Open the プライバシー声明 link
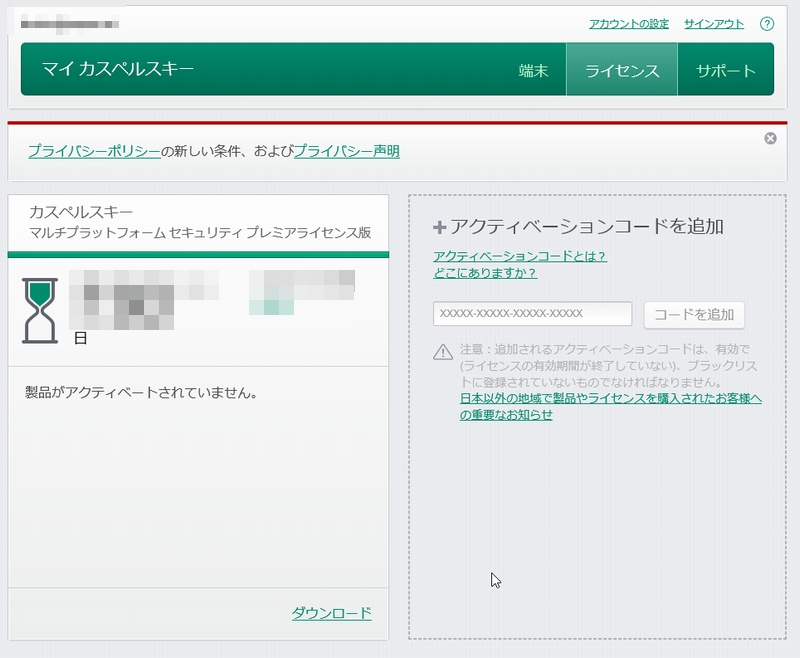 point(347,151)
